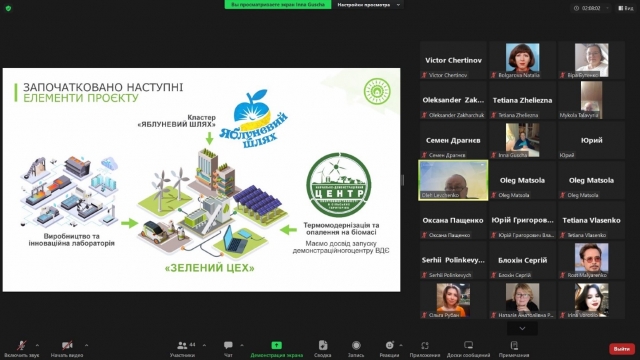Open the Приложения apps icon
Image resolution: width=640 pixels, height=360 pixels.
pos(425,345)
